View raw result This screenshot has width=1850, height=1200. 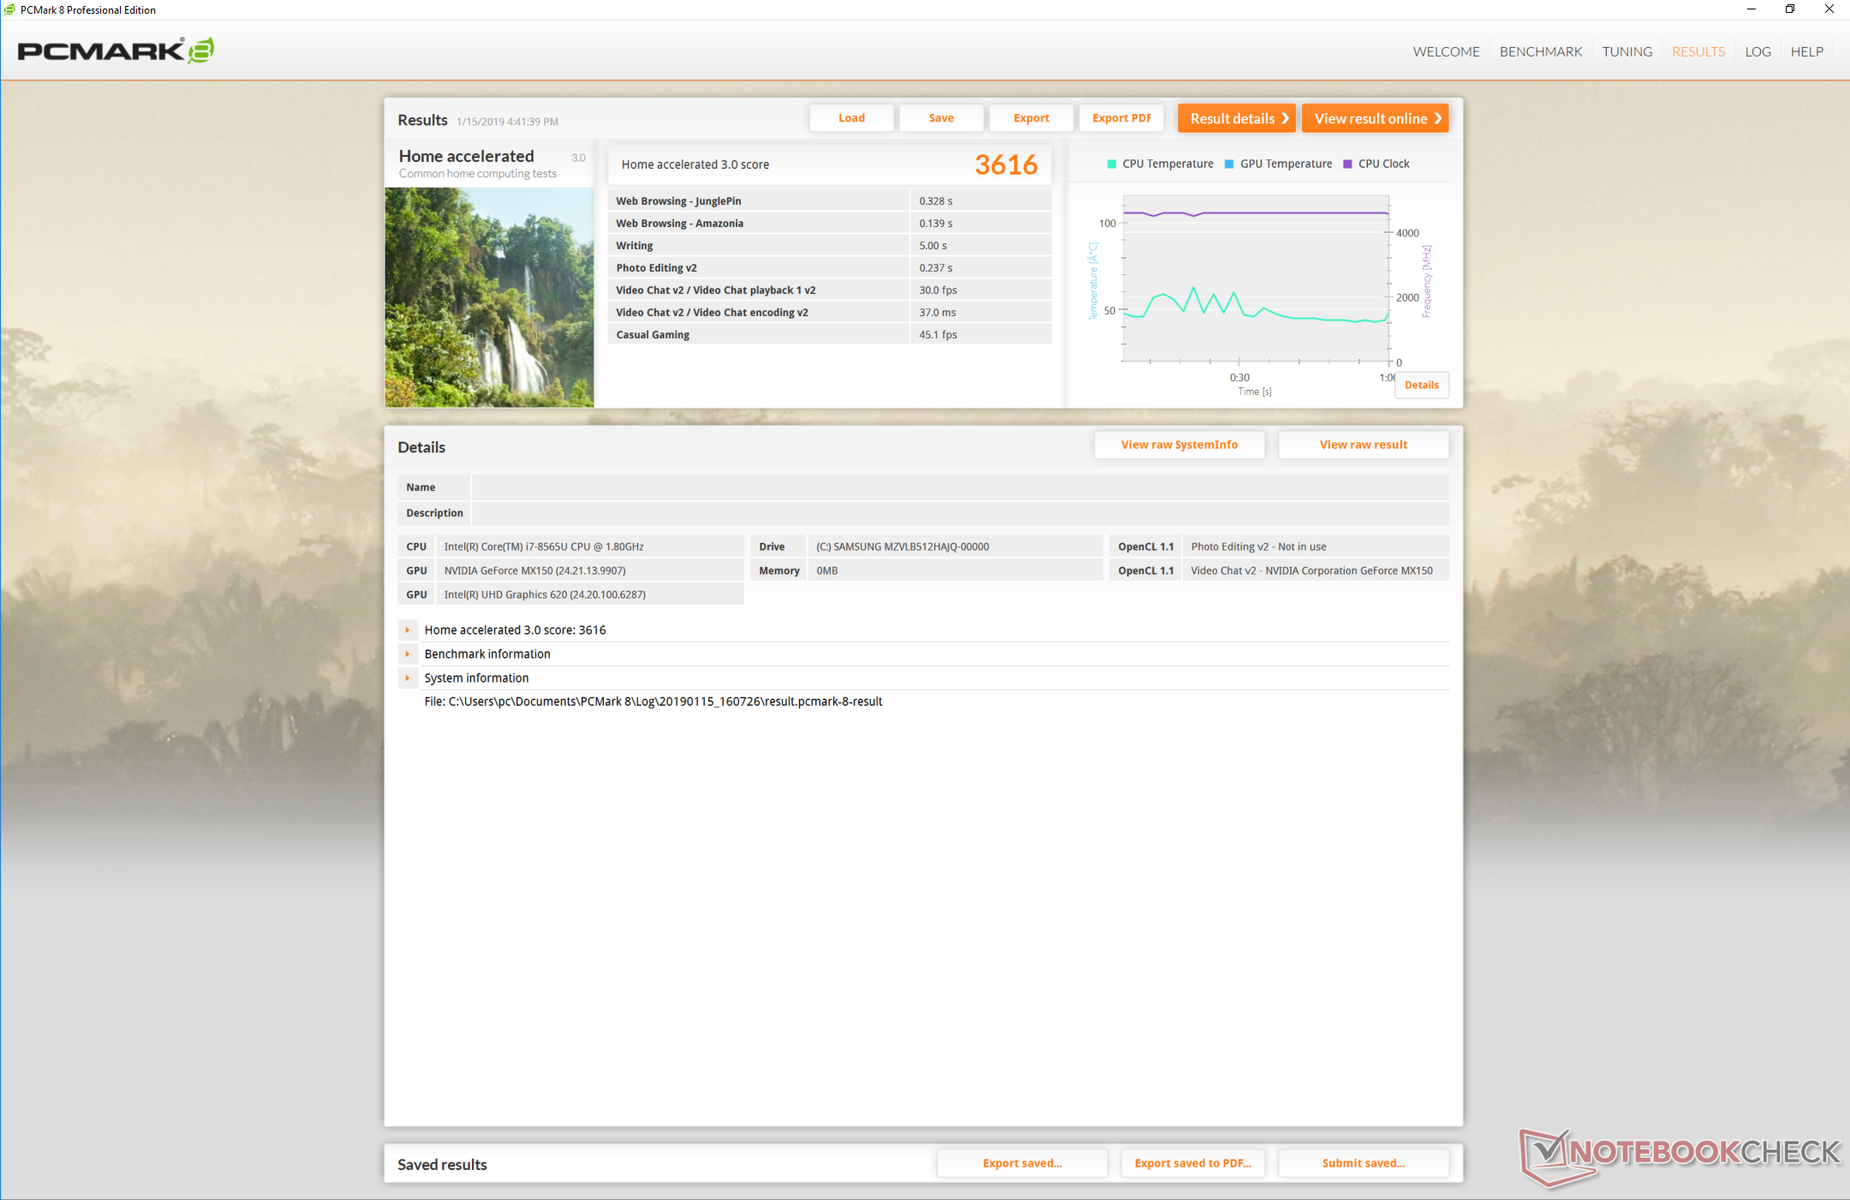click(x=1363, y=445)
